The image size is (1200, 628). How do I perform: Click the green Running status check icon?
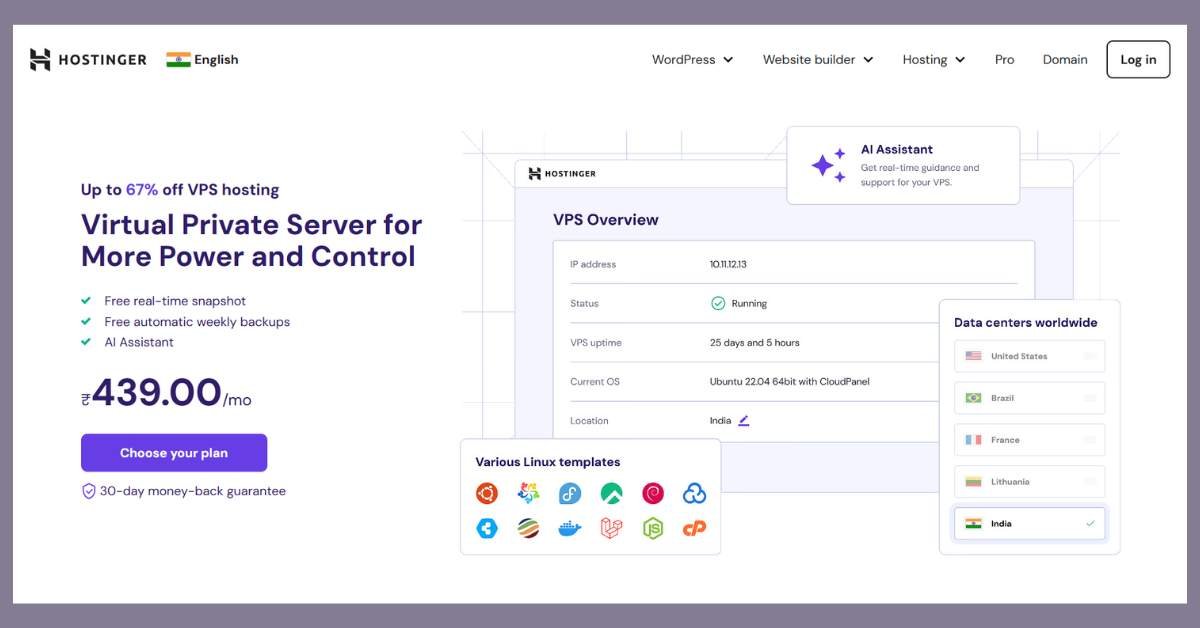(718, 303)
